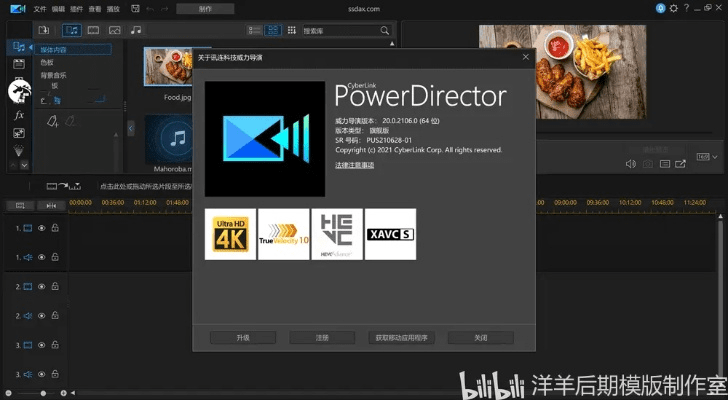
Task: Open the Particle Room icon
Action: click(19, 150)
